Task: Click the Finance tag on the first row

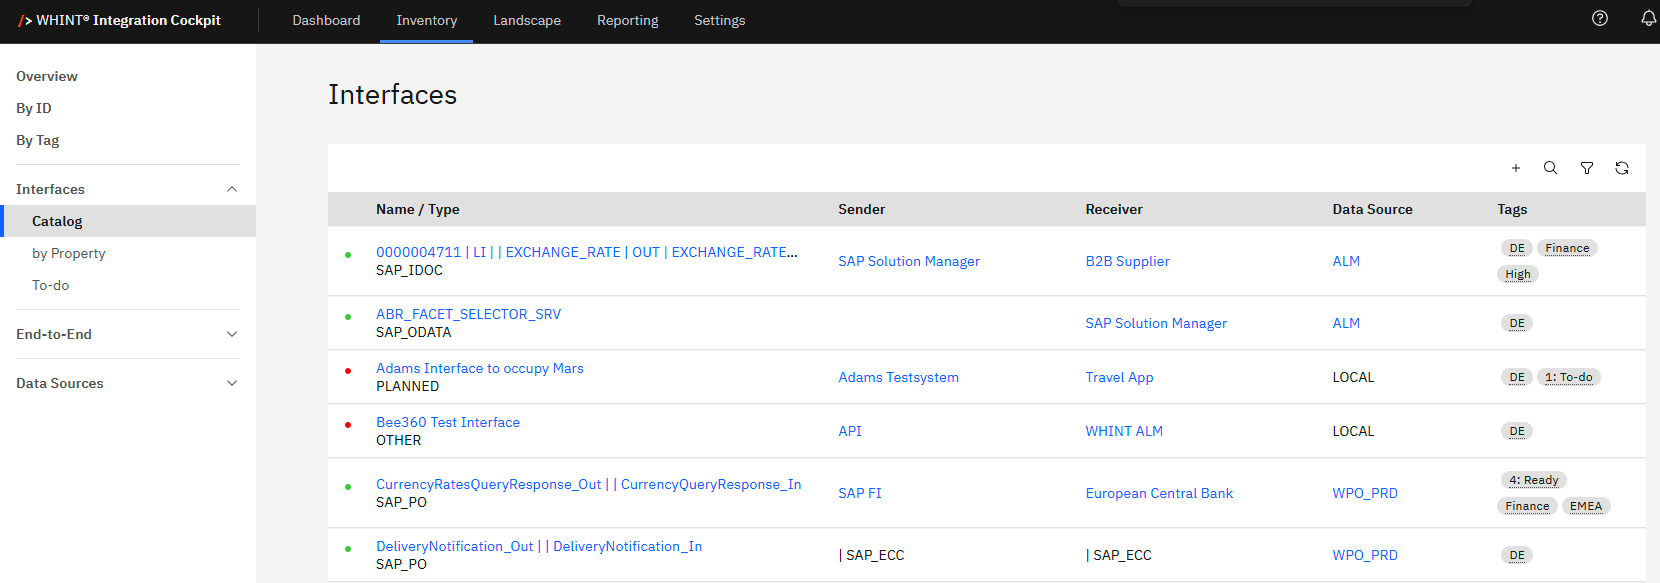Action: 1566,248
